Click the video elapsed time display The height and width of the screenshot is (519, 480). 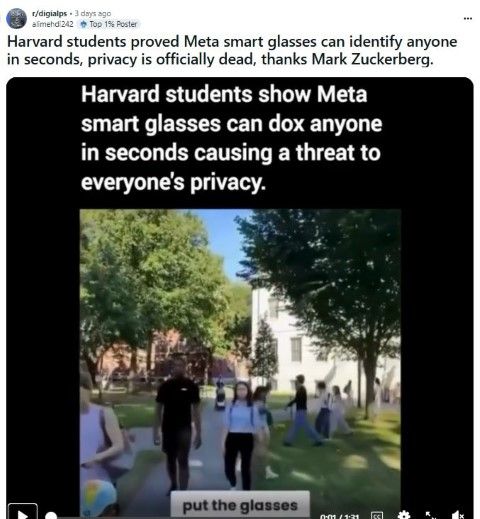[x=339, y=516]
